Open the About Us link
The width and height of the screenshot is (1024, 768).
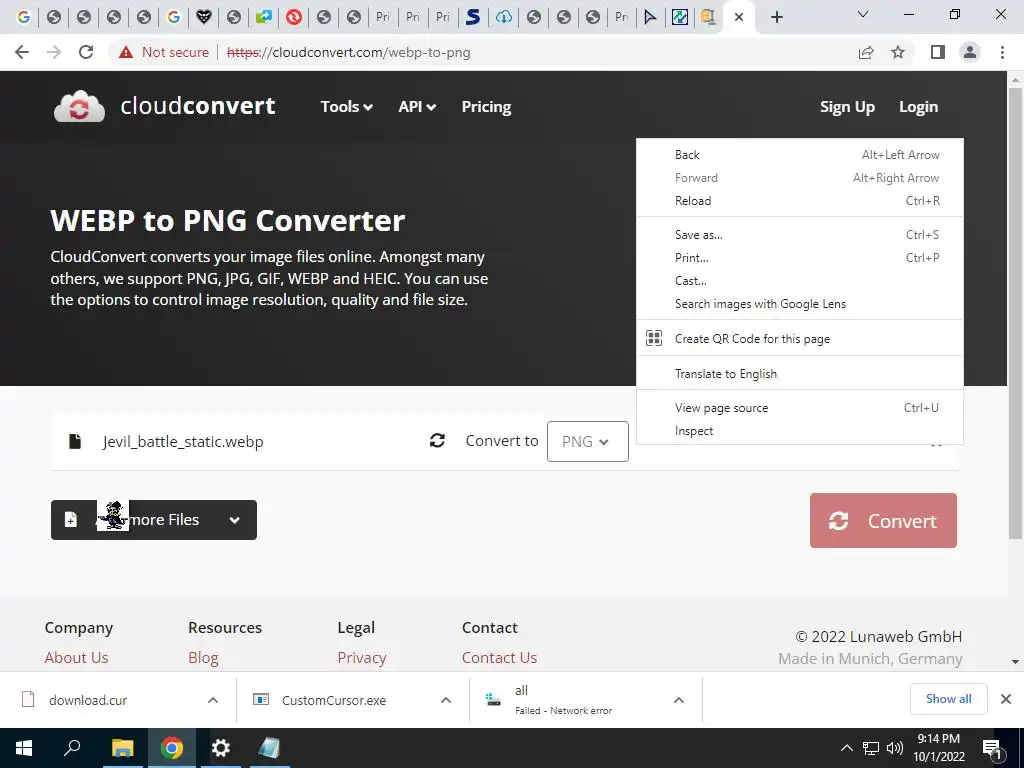tap(76, 658)
